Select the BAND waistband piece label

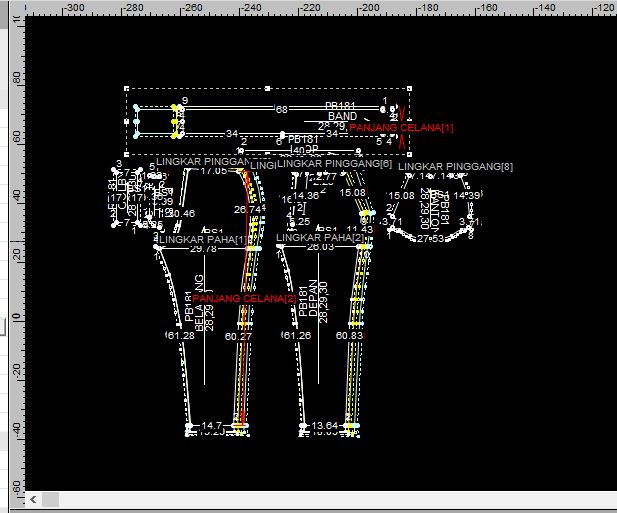[x=342, y=116]
